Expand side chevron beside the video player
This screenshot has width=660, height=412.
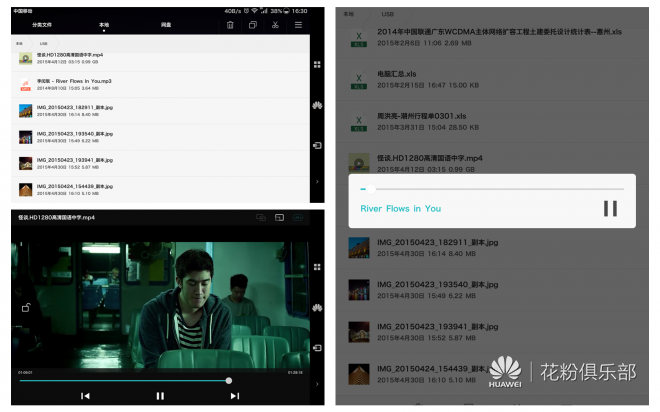tap(317, 384)
